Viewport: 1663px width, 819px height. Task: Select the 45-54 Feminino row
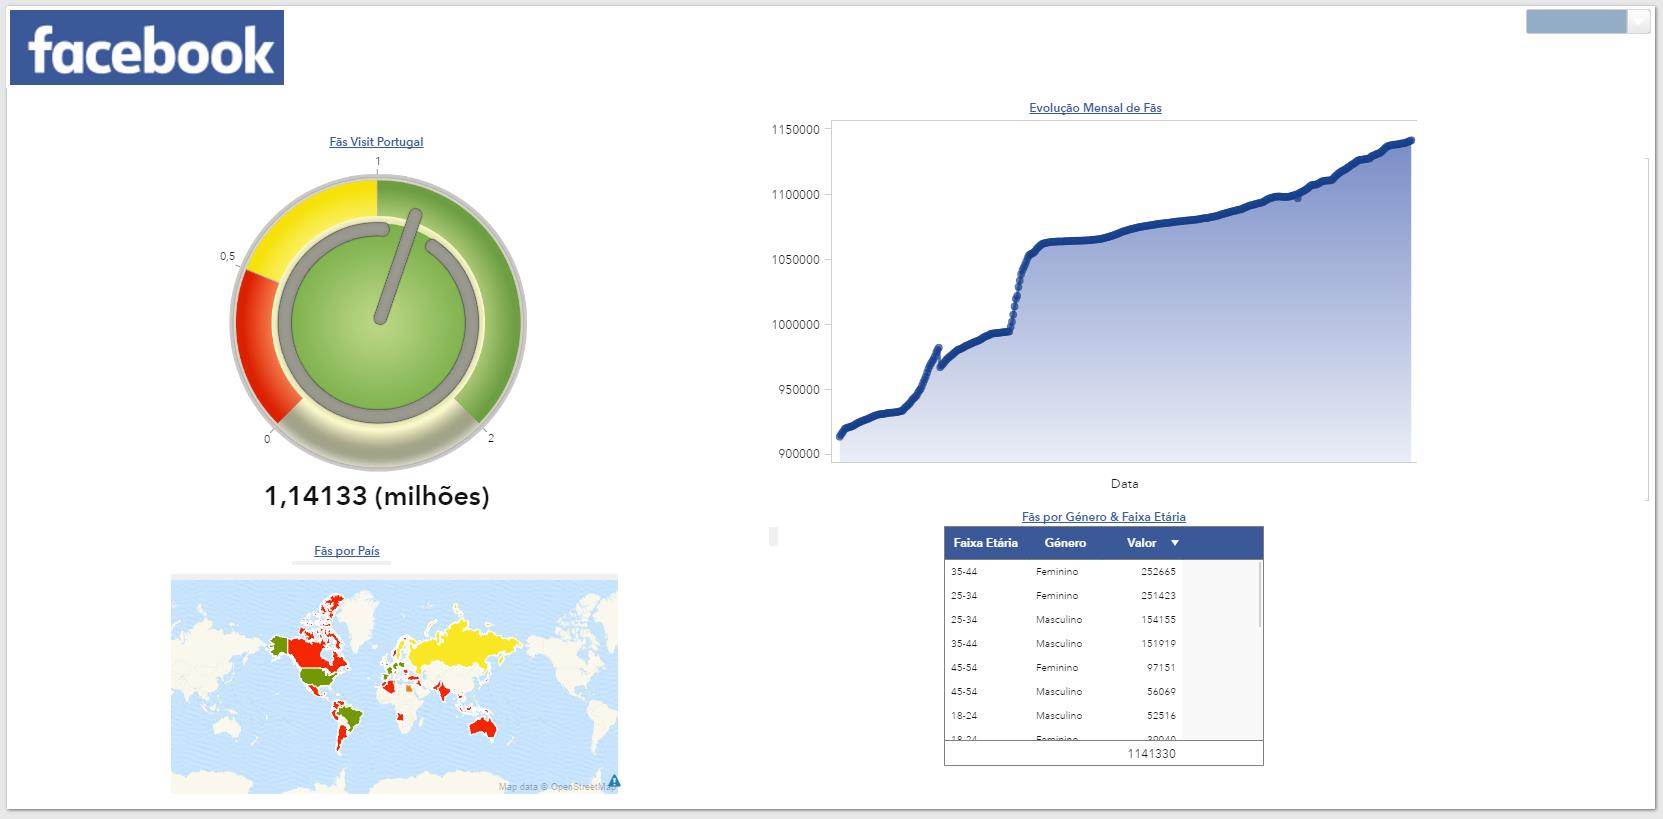pos(1064,668)
